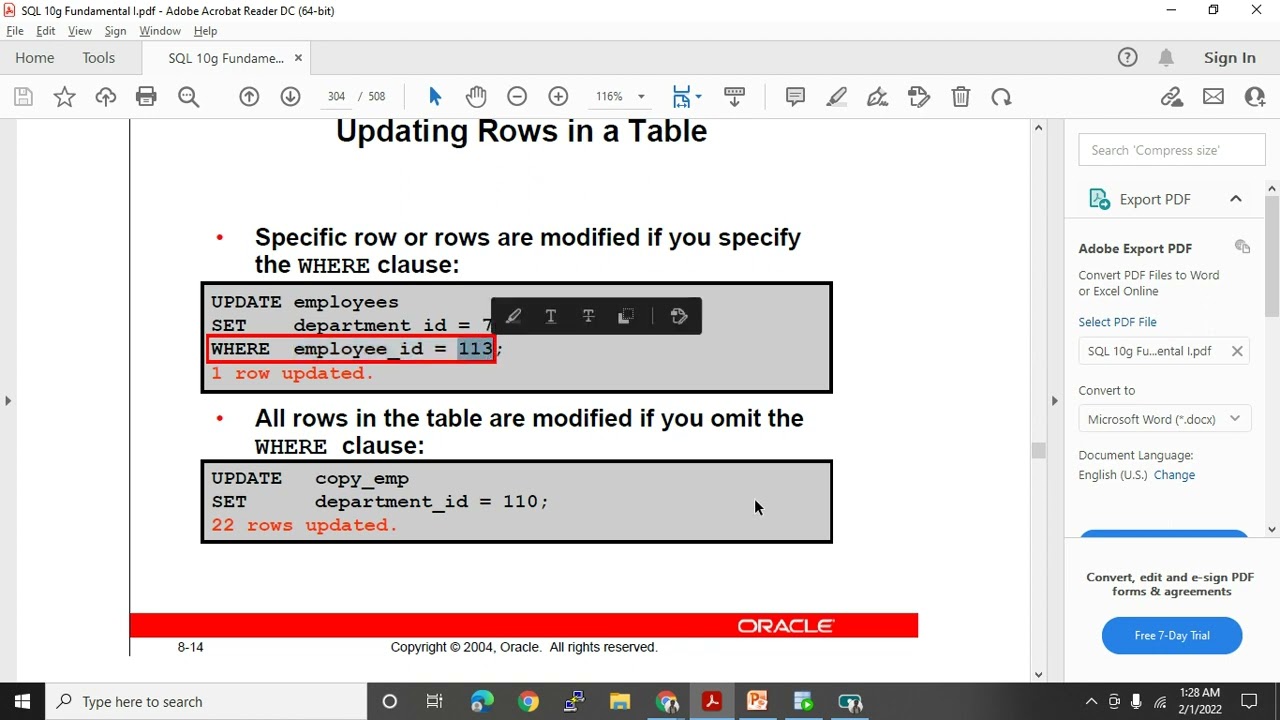Open PowerPoint from the taskbar
This screenshot has width=1280, height=720.
click(x=757, y=702)
